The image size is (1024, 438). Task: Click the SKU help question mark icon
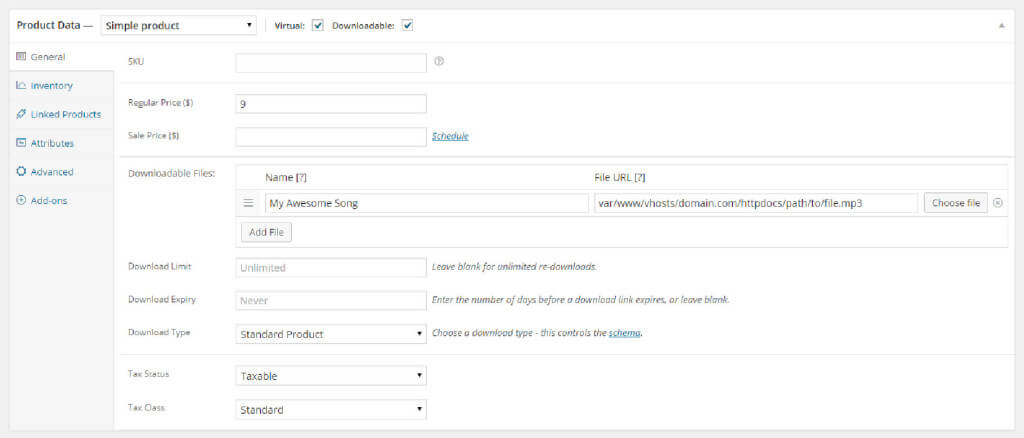pyautogui.click(x=439, y=61)
